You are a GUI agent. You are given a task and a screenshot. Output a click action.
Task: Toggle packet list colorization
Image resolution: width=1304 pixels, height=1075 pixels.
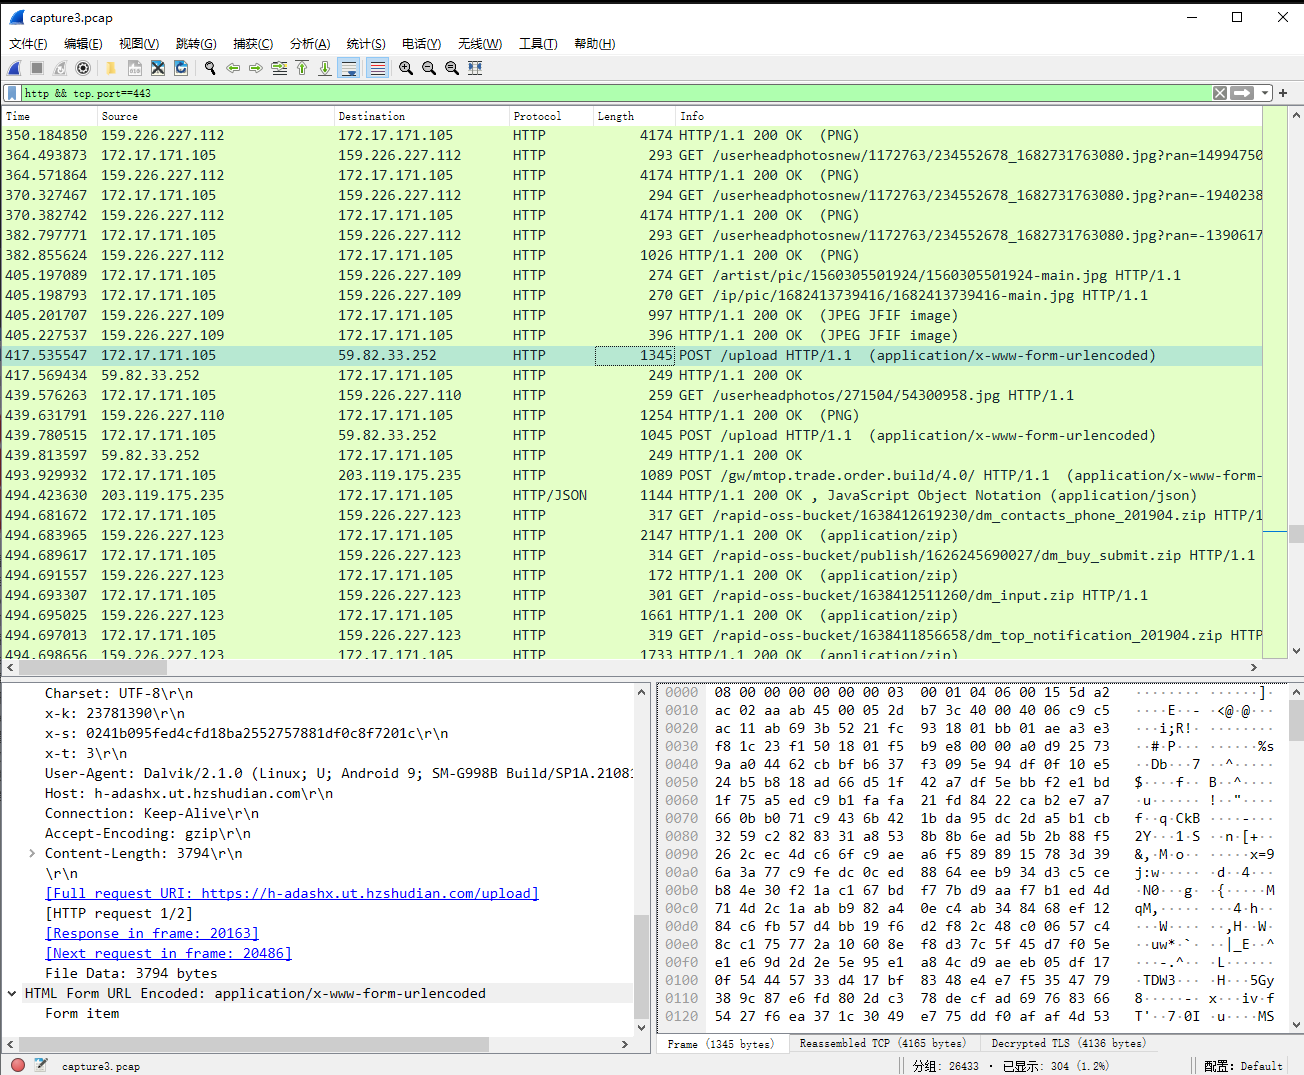pos(377,68)
